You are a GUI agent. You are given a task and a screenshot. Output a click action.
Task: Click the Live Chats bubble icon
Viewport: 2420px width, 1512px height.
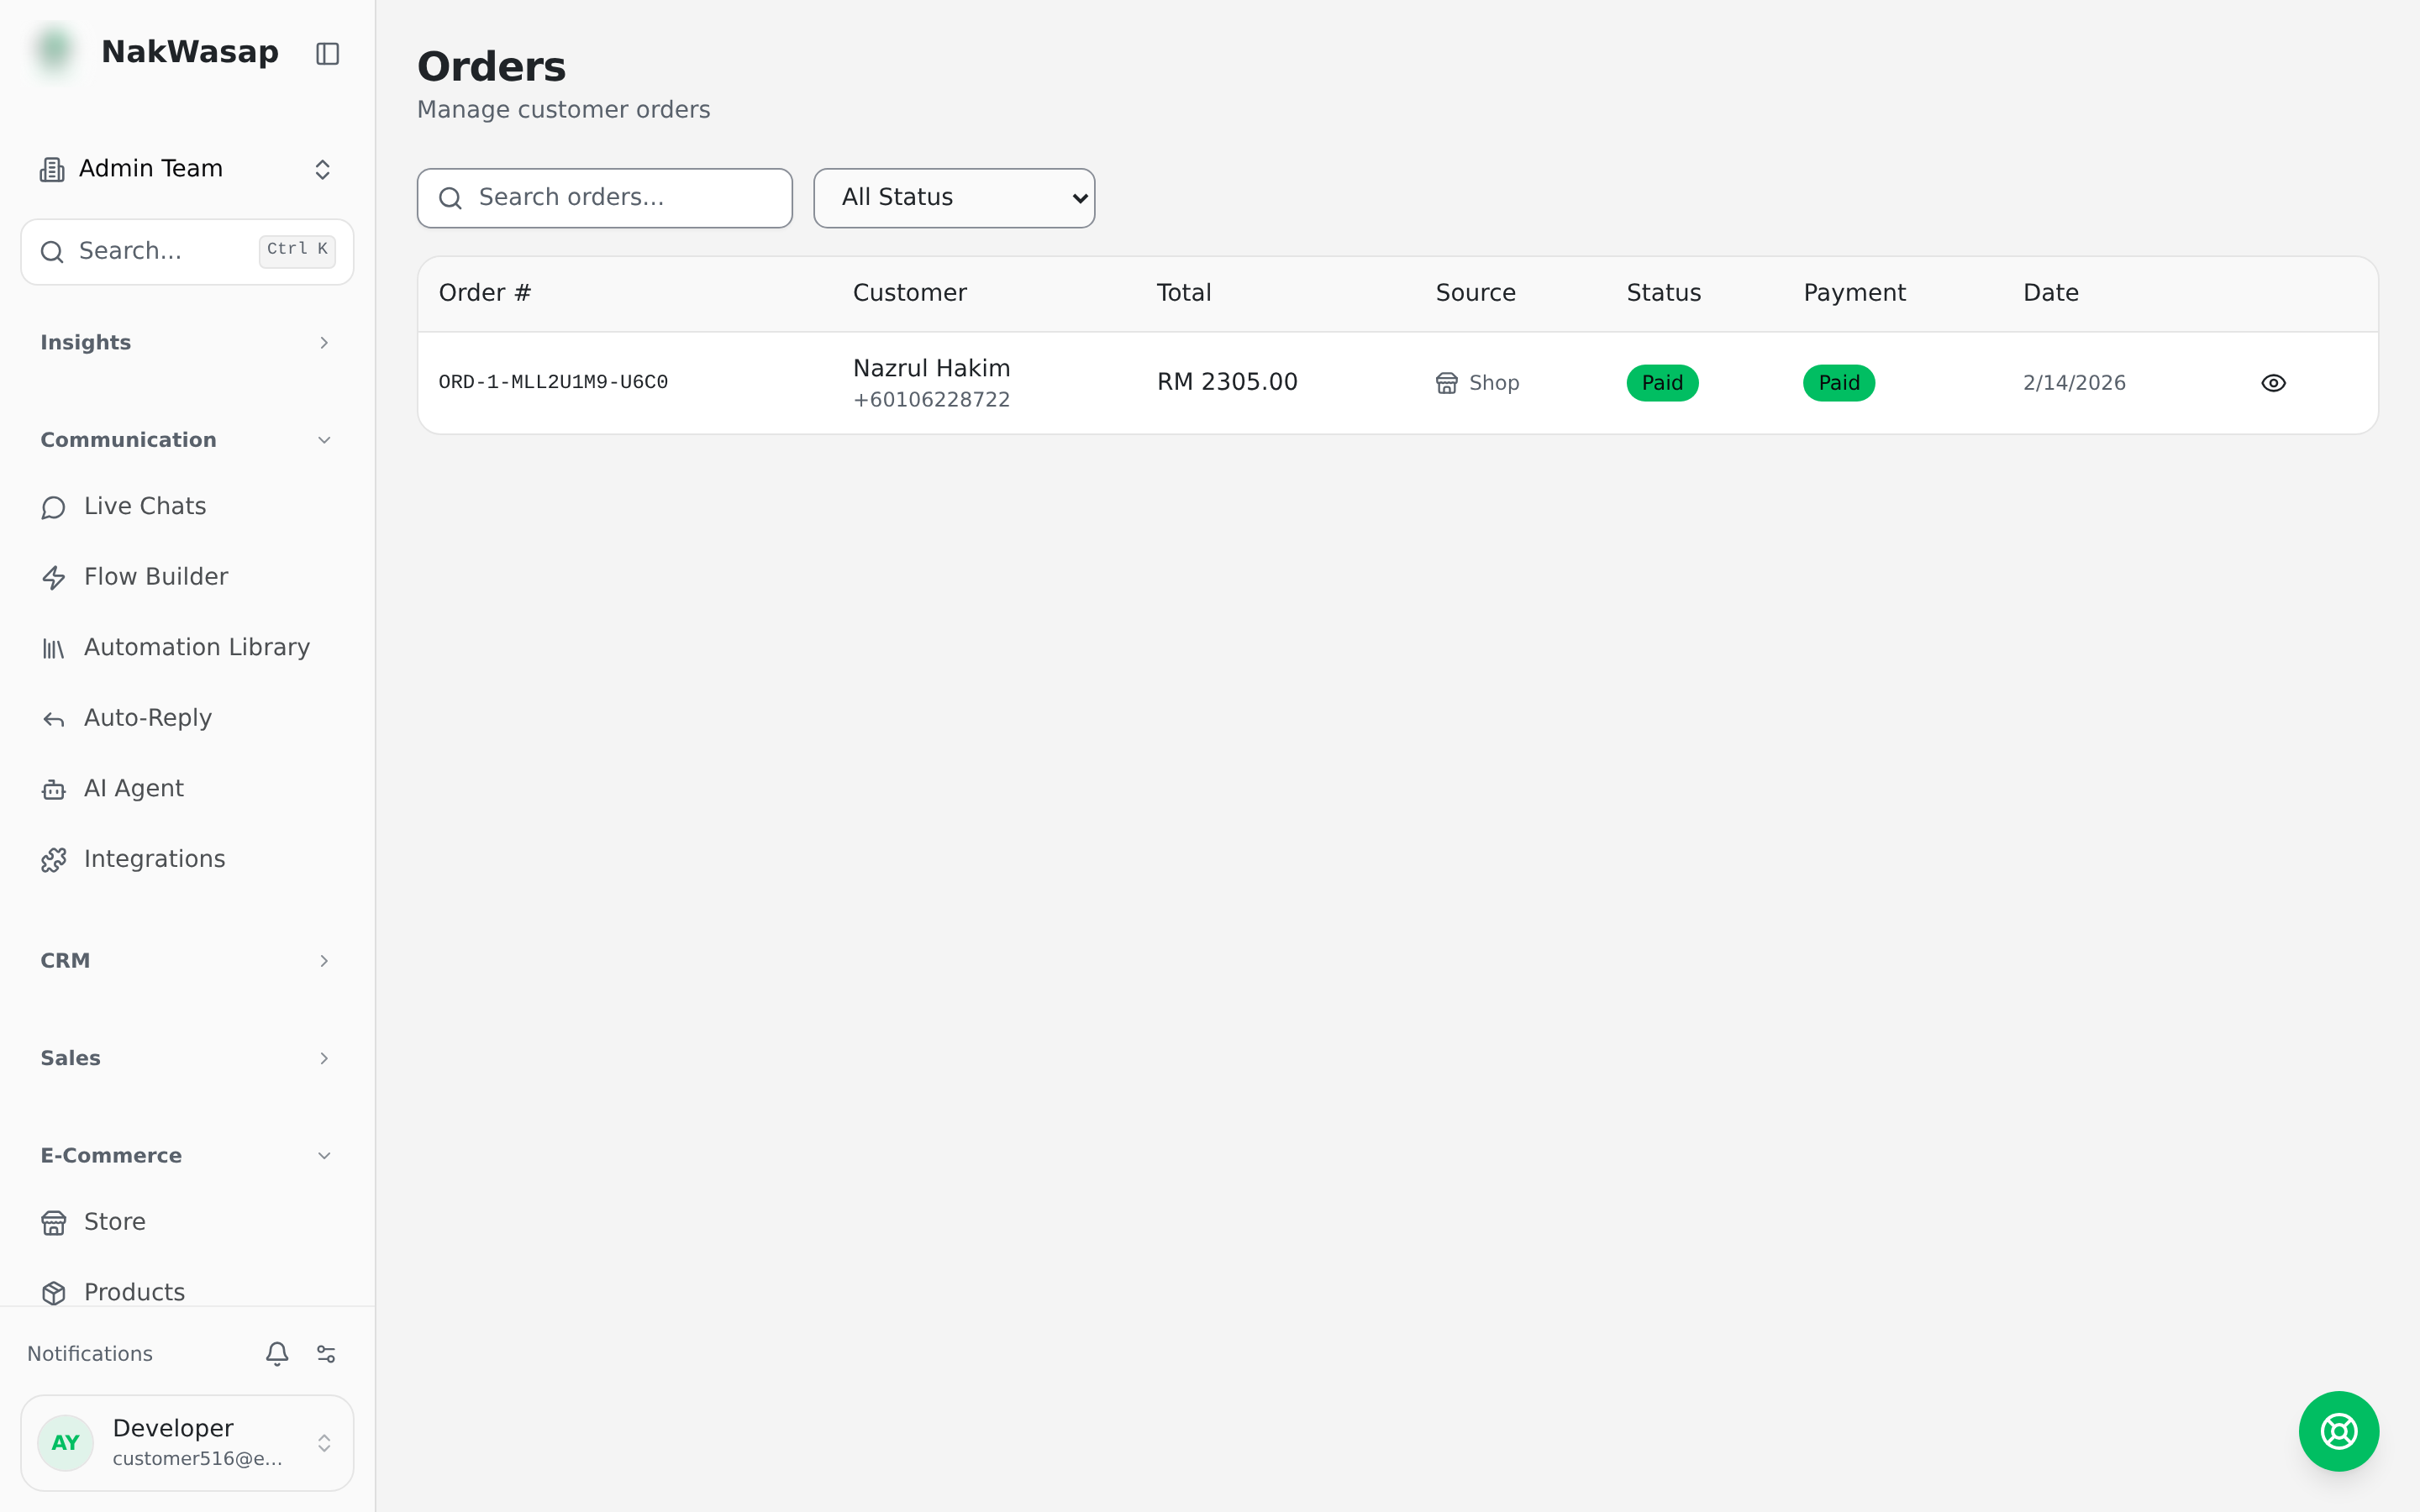pyautogui.click(x=54, y=508)
